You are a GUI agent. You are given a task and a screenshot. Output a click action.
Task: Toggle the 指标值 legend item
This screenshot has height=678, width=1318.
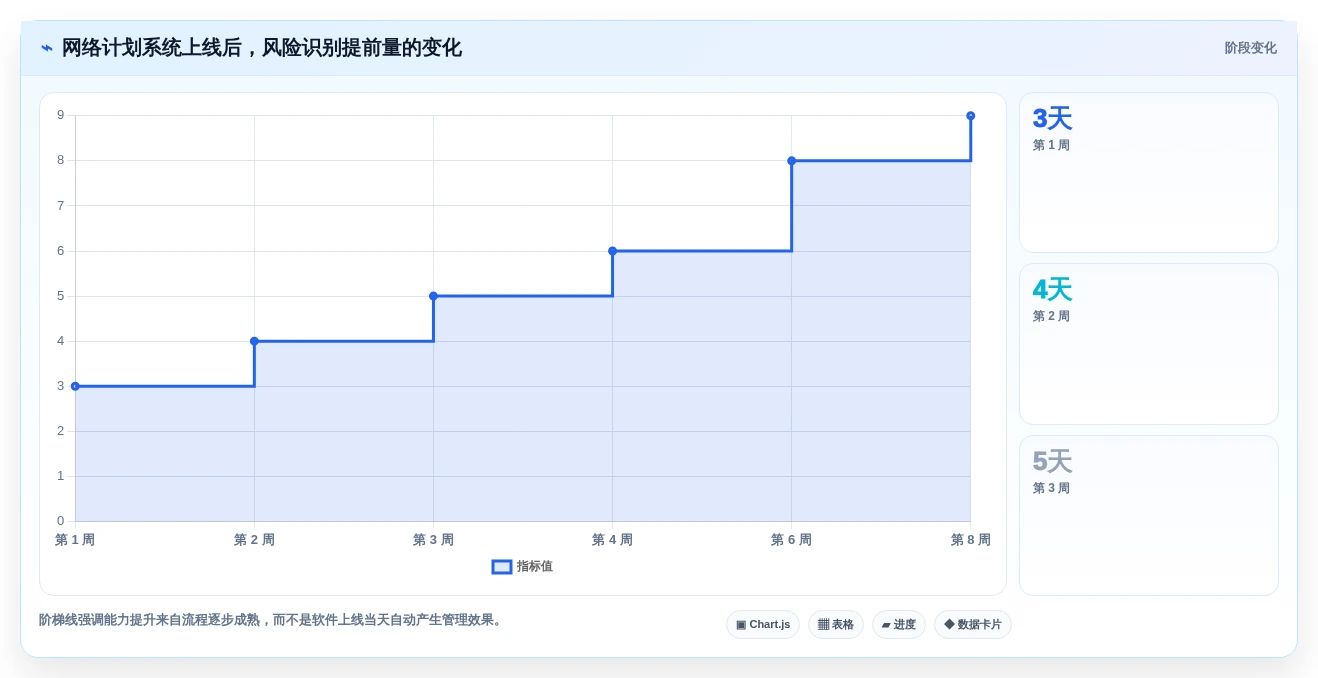point(522,566)
